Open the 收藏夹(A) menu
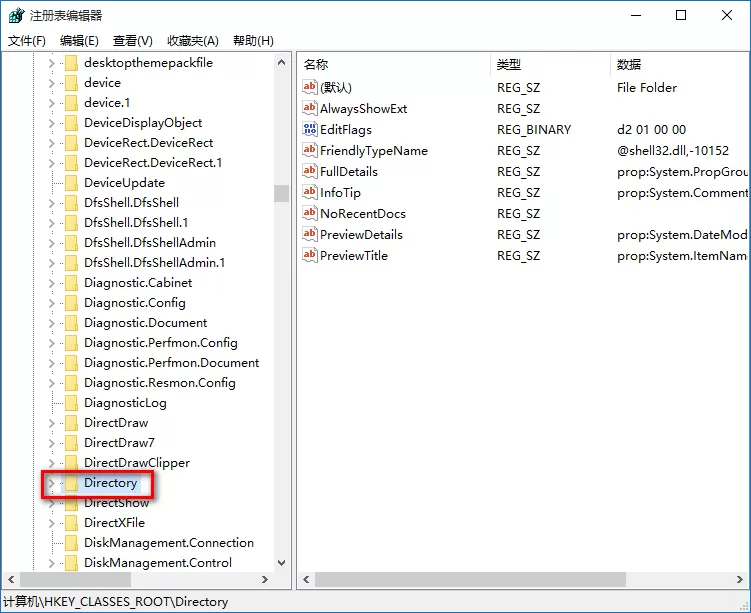The width and height of the screenshot is (751, 613). pos(193,41)
